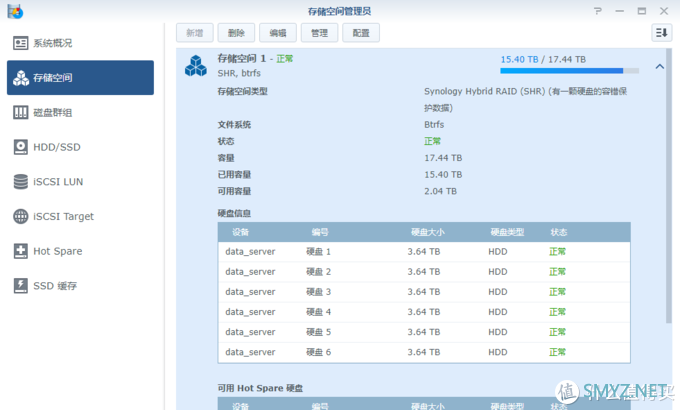The width and height of the screenshot is (680, 410).
Task: Click the 编号 column header in 硬盘信息
Action: 320,232
